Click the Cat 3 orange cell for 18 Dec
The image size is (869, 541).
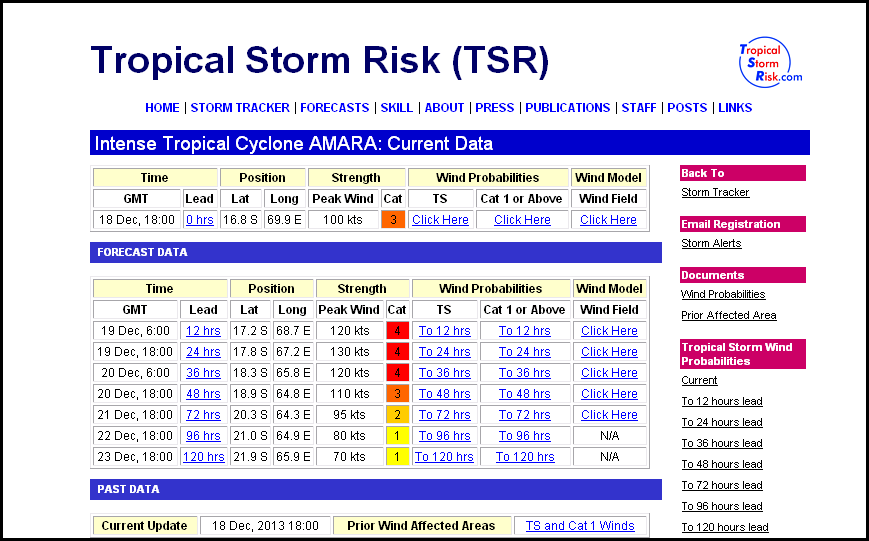pos(393,220)
